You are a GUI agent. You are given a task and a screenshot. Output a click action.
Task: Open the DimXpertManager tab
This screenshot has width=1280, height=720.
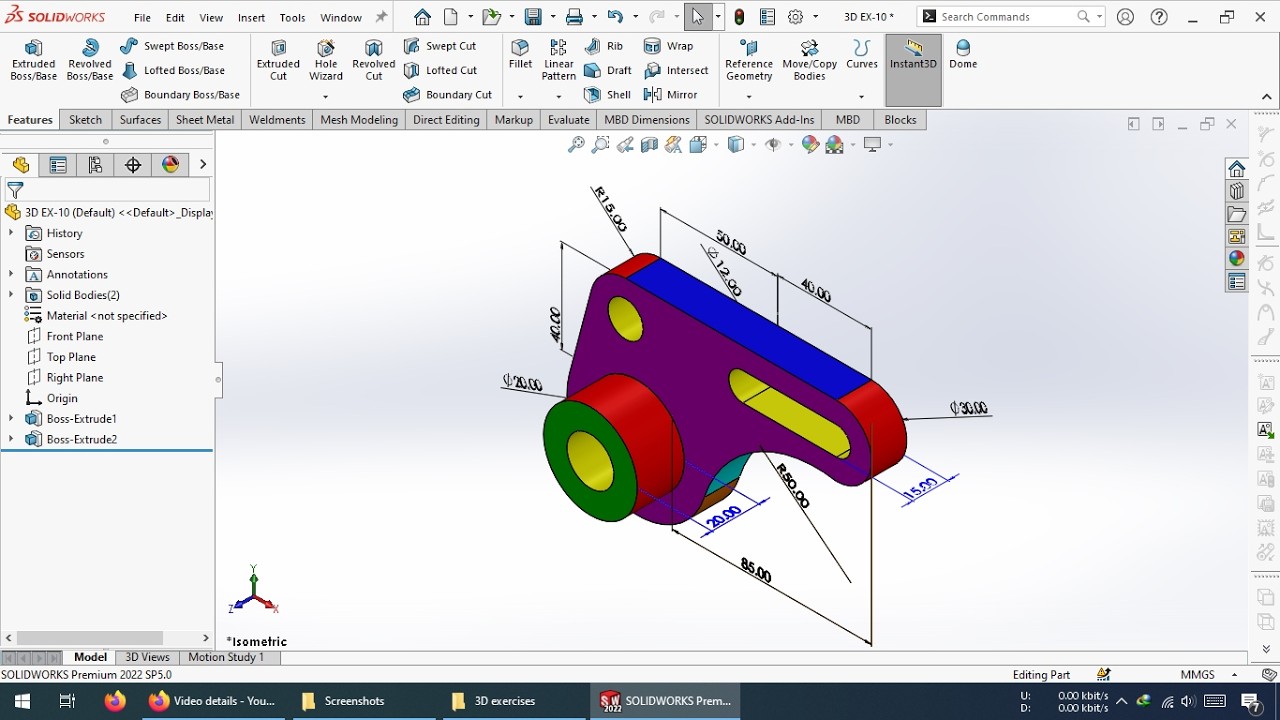(x=133, y=165)
